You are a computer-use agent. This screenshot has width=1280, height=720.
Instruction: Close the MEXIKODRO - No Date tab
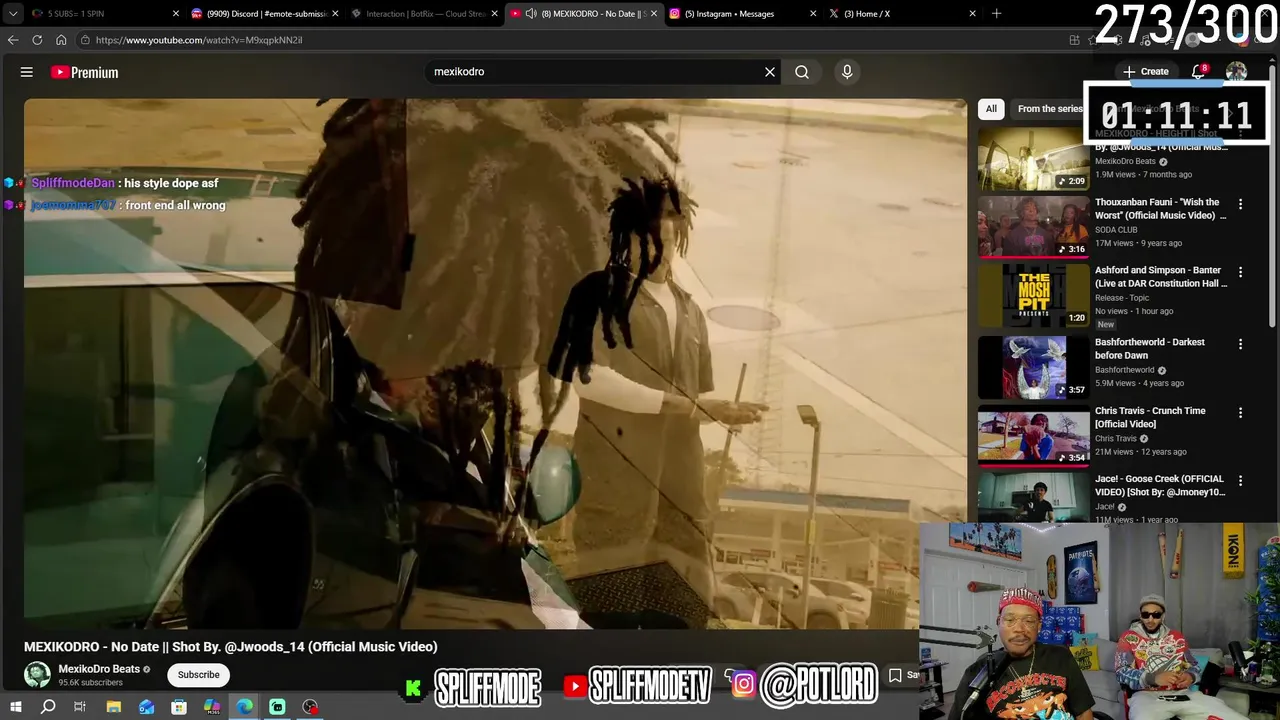(x=654, y=14)
